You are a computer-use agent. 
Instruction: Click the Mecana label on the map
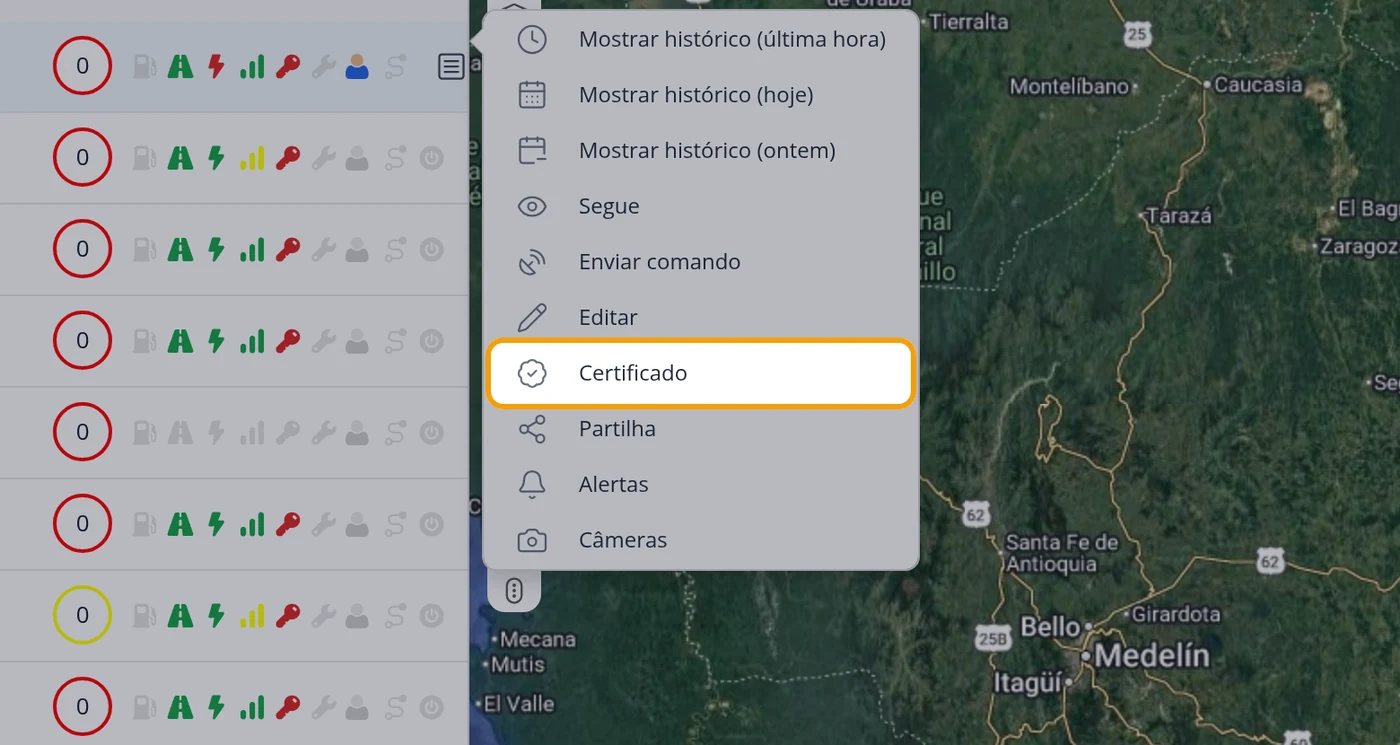(x=538, y=639)
